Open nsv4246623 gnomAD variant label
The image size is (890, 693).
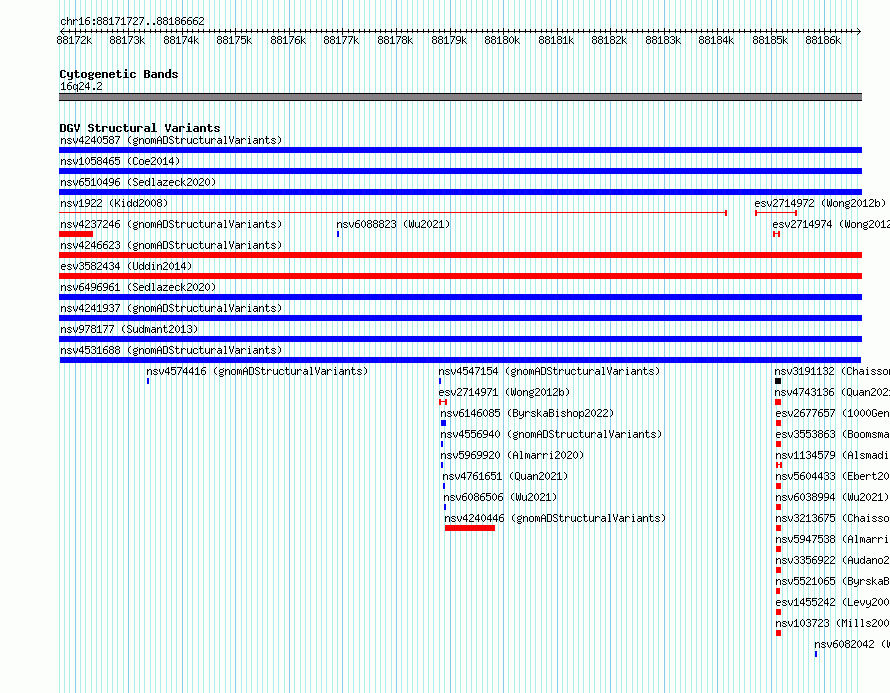click(x=171, y=245)
